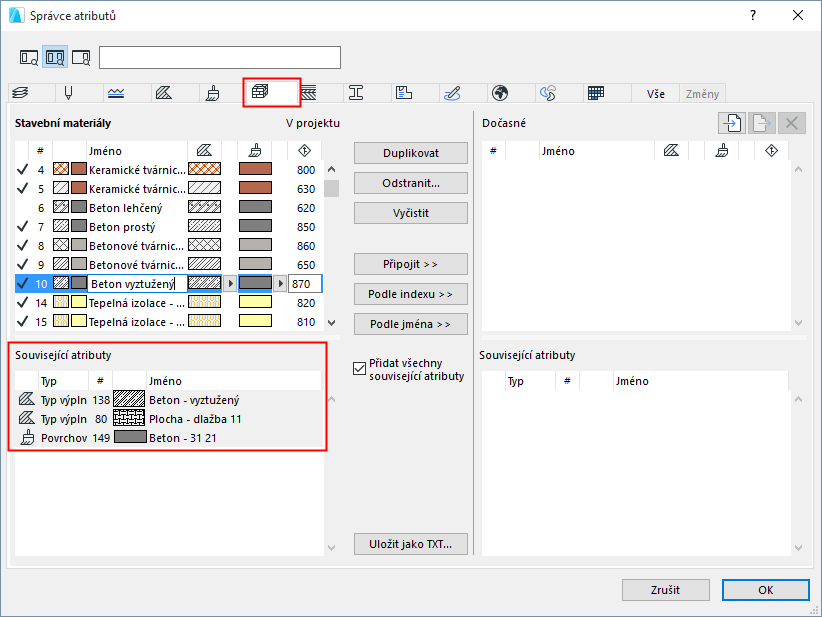This screenshot has width=822, height=617.
Task: Click the project materials list scroll-down arrow
Action: click(x=331, y=322)
